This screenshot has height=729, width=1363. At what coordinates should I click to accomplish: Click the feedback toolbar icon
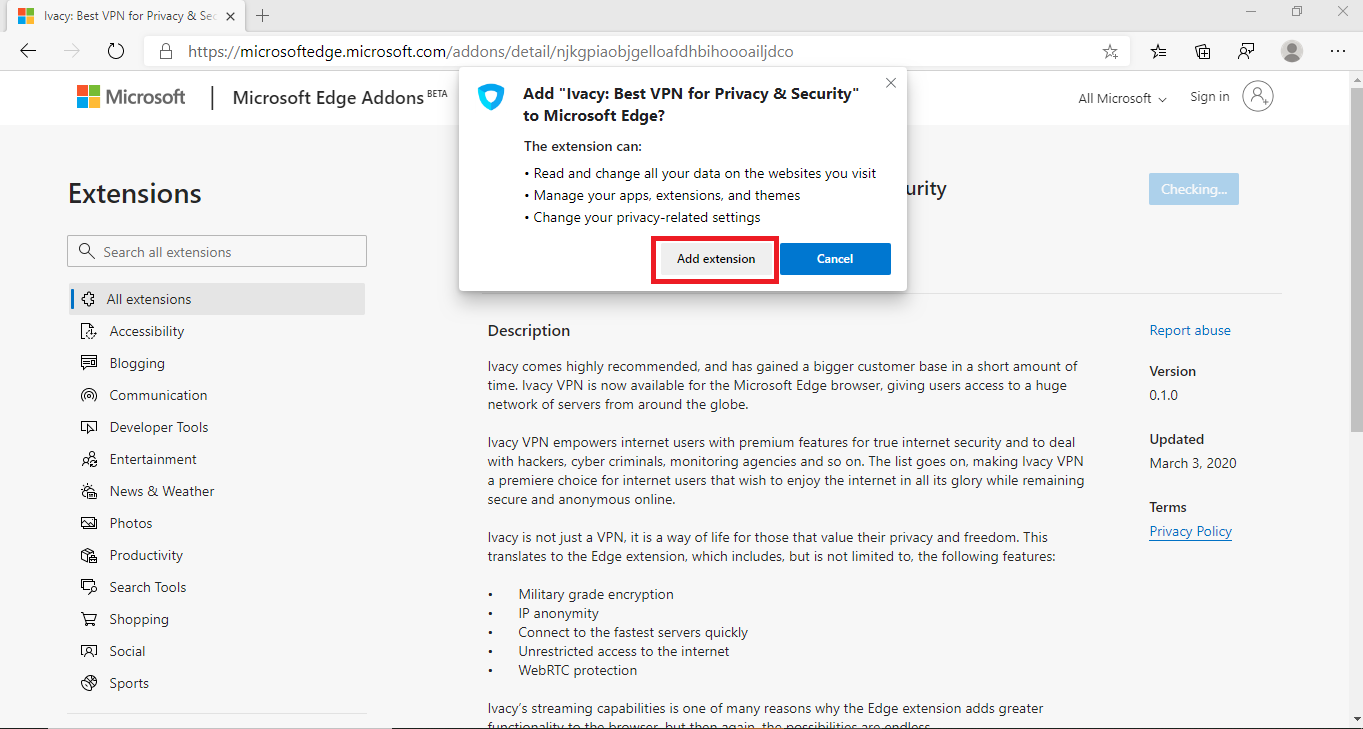point(1246,51)
